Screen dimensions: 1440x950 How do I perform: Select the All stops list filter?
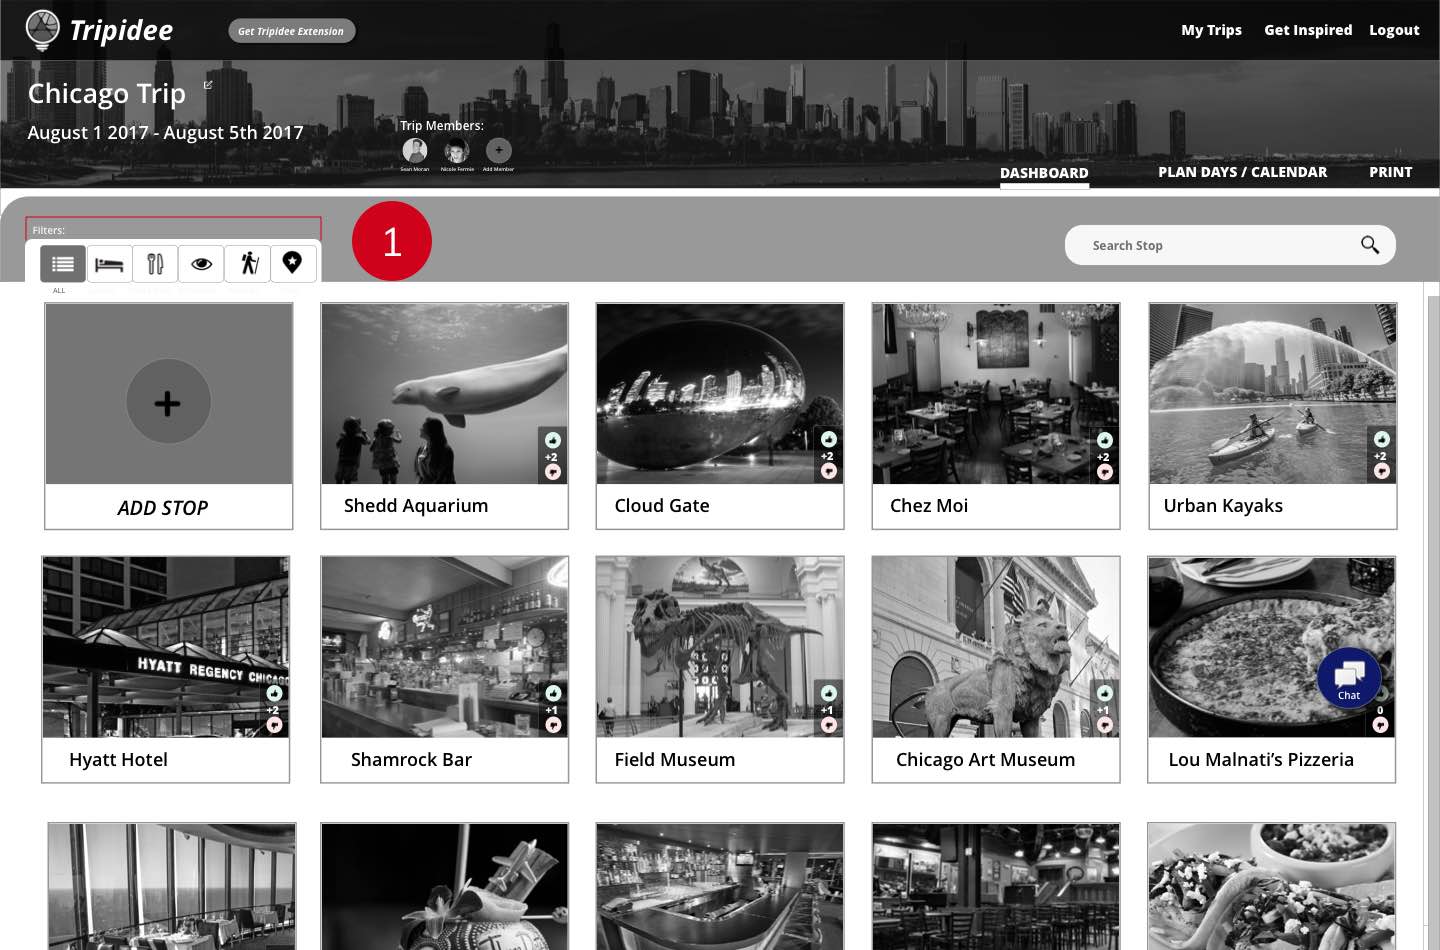point(63,264)
